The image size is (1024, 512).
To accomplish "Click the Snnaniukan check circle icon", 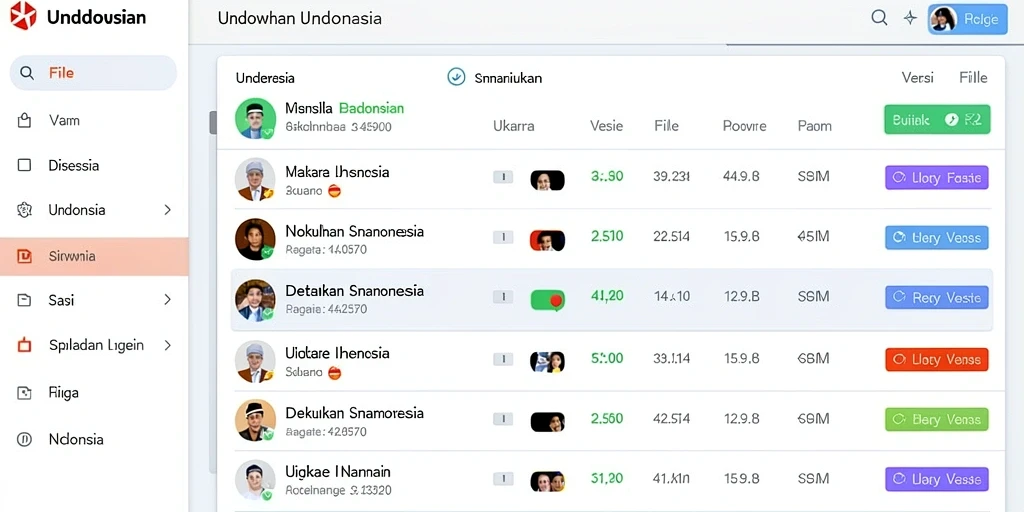I will pyautogui.click(x=456, y=77).
